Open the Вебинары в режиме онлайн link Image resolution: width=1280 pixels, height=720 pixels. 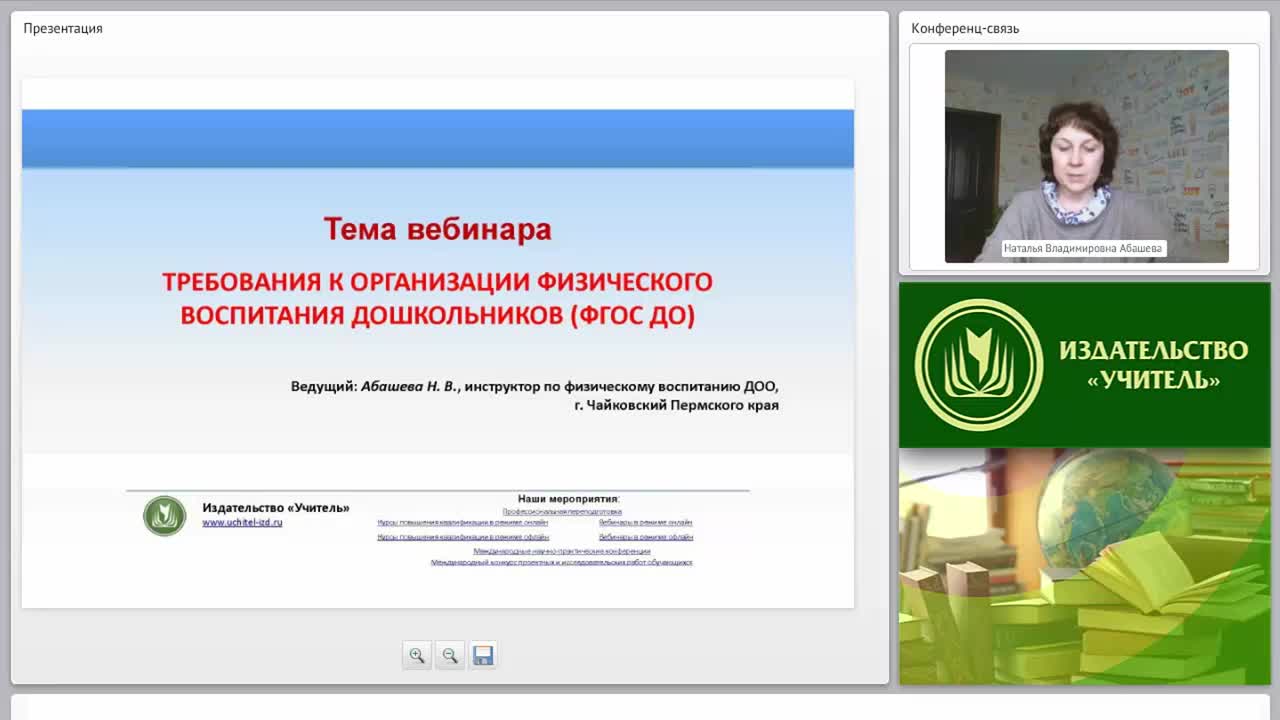[646, 522]
